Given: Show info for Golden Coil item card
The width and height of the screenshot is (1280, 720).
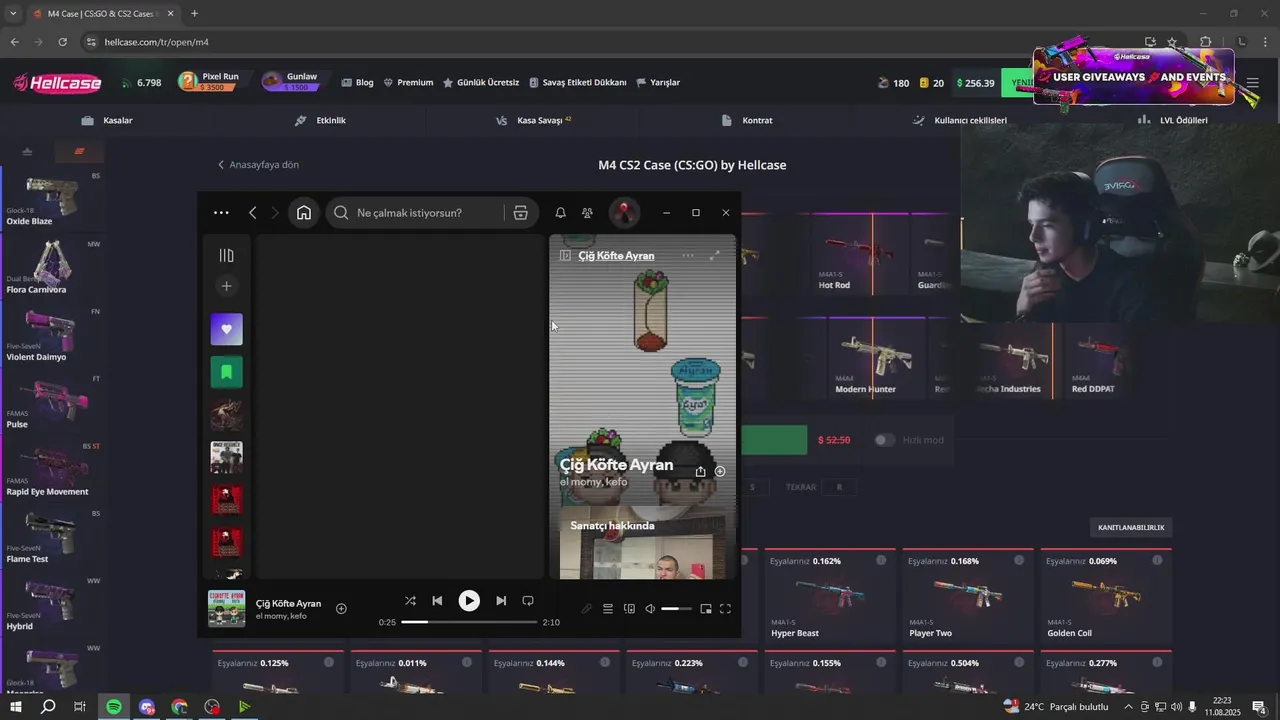Looking at the screenshot, I should point(1157,561).
